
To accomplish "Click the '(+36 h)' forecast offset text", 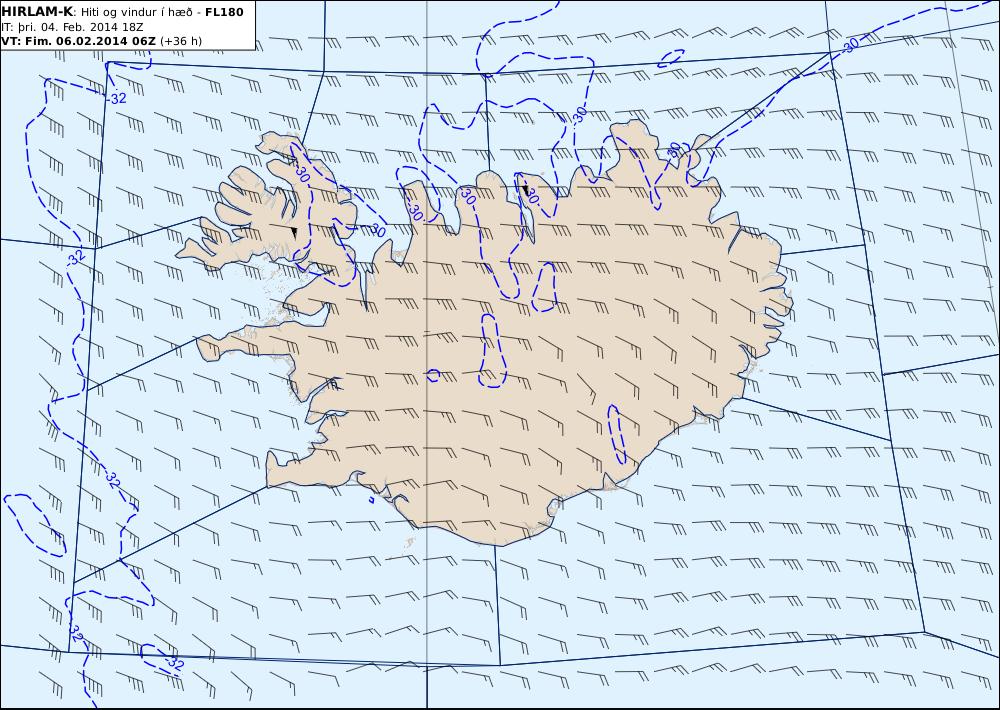I will (x=180, y=41).
